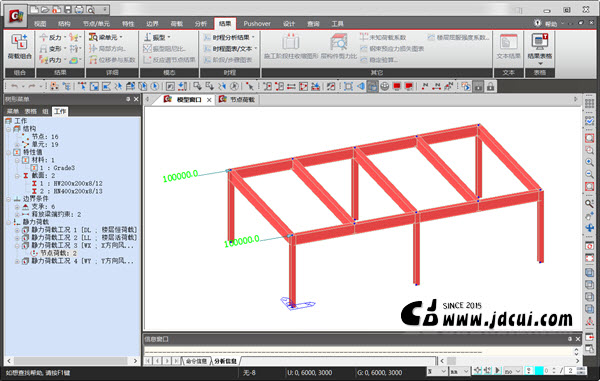Click the 时程分析结果 button
This screenshot has width=600, height=381.
click(229, 37)
